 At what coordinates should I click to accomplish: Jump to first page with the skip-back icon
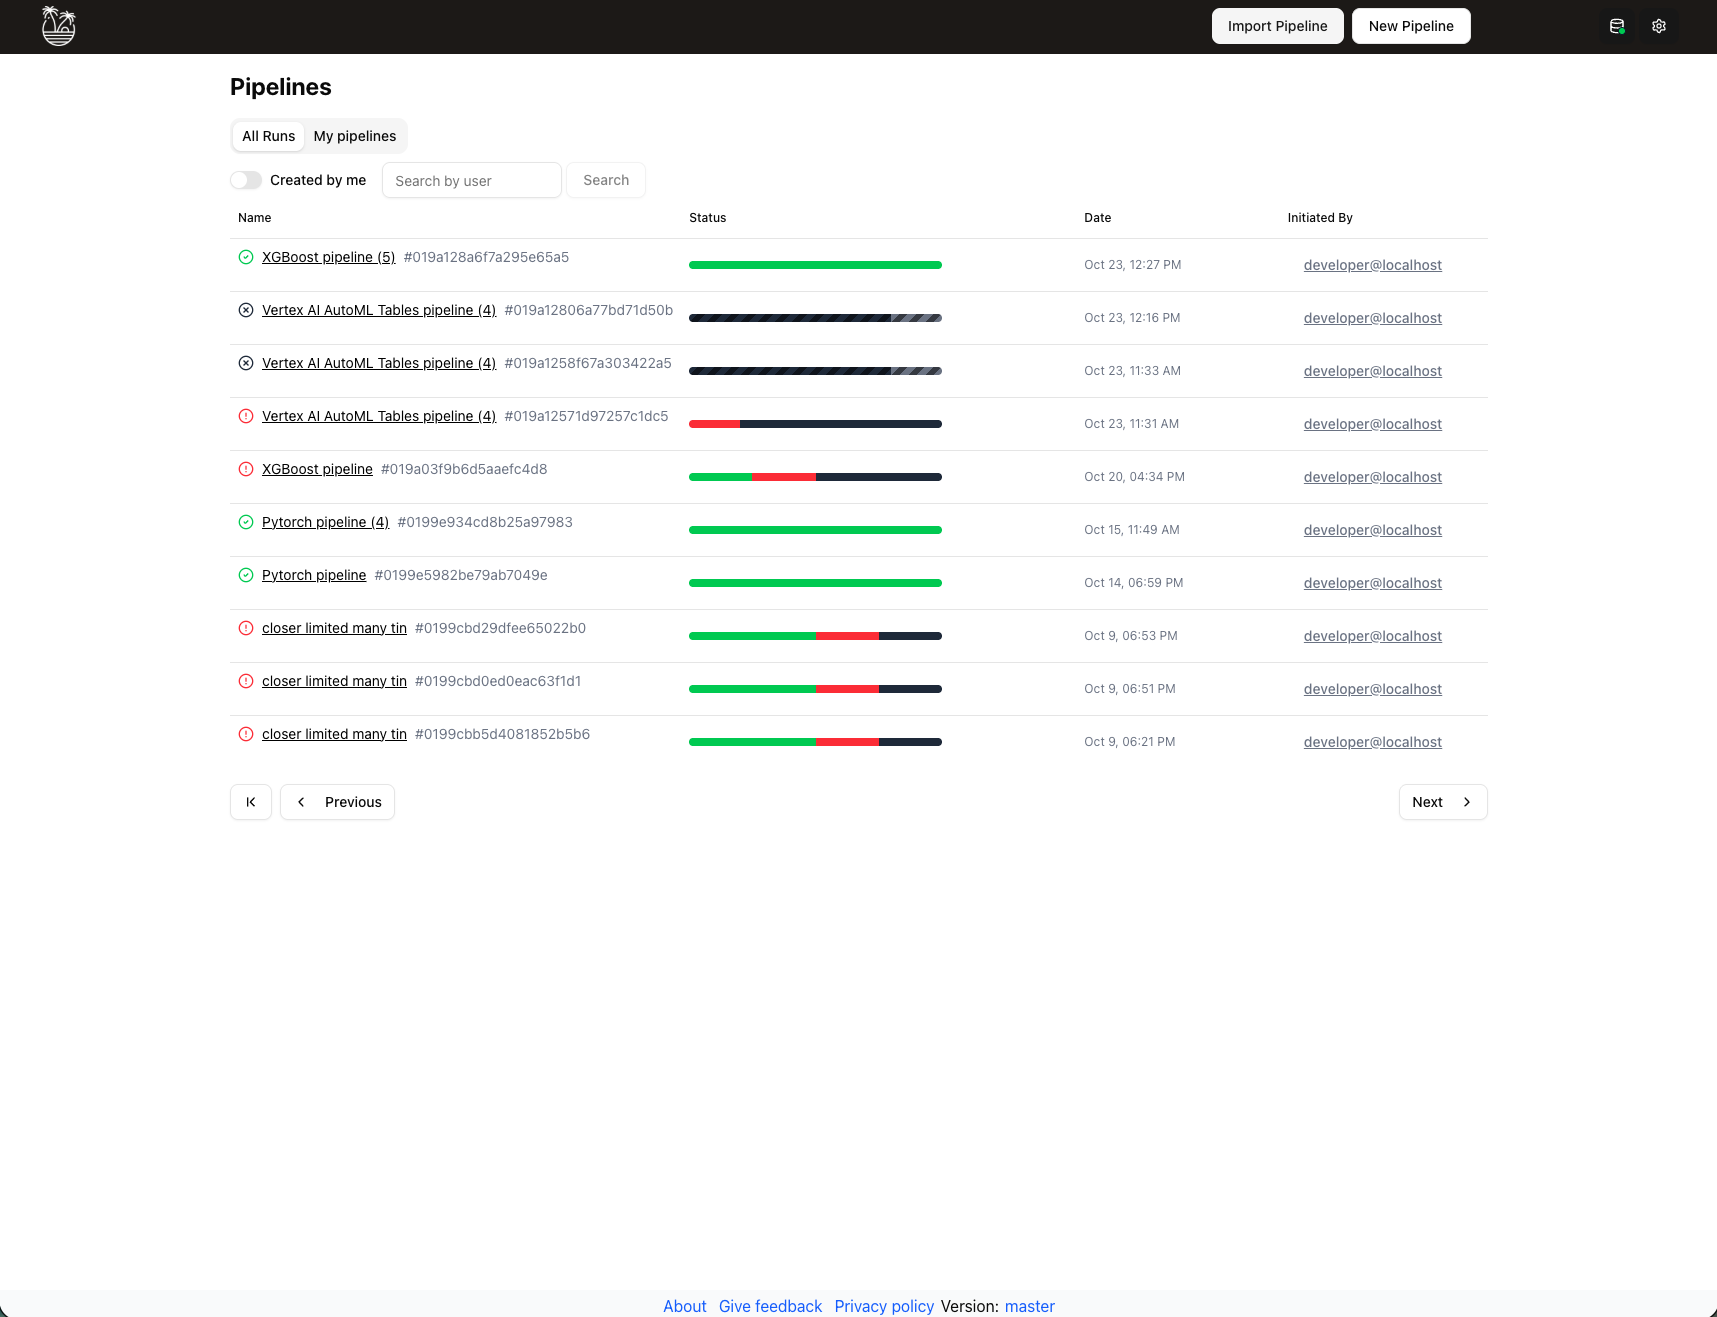click(x=251, y=802)
